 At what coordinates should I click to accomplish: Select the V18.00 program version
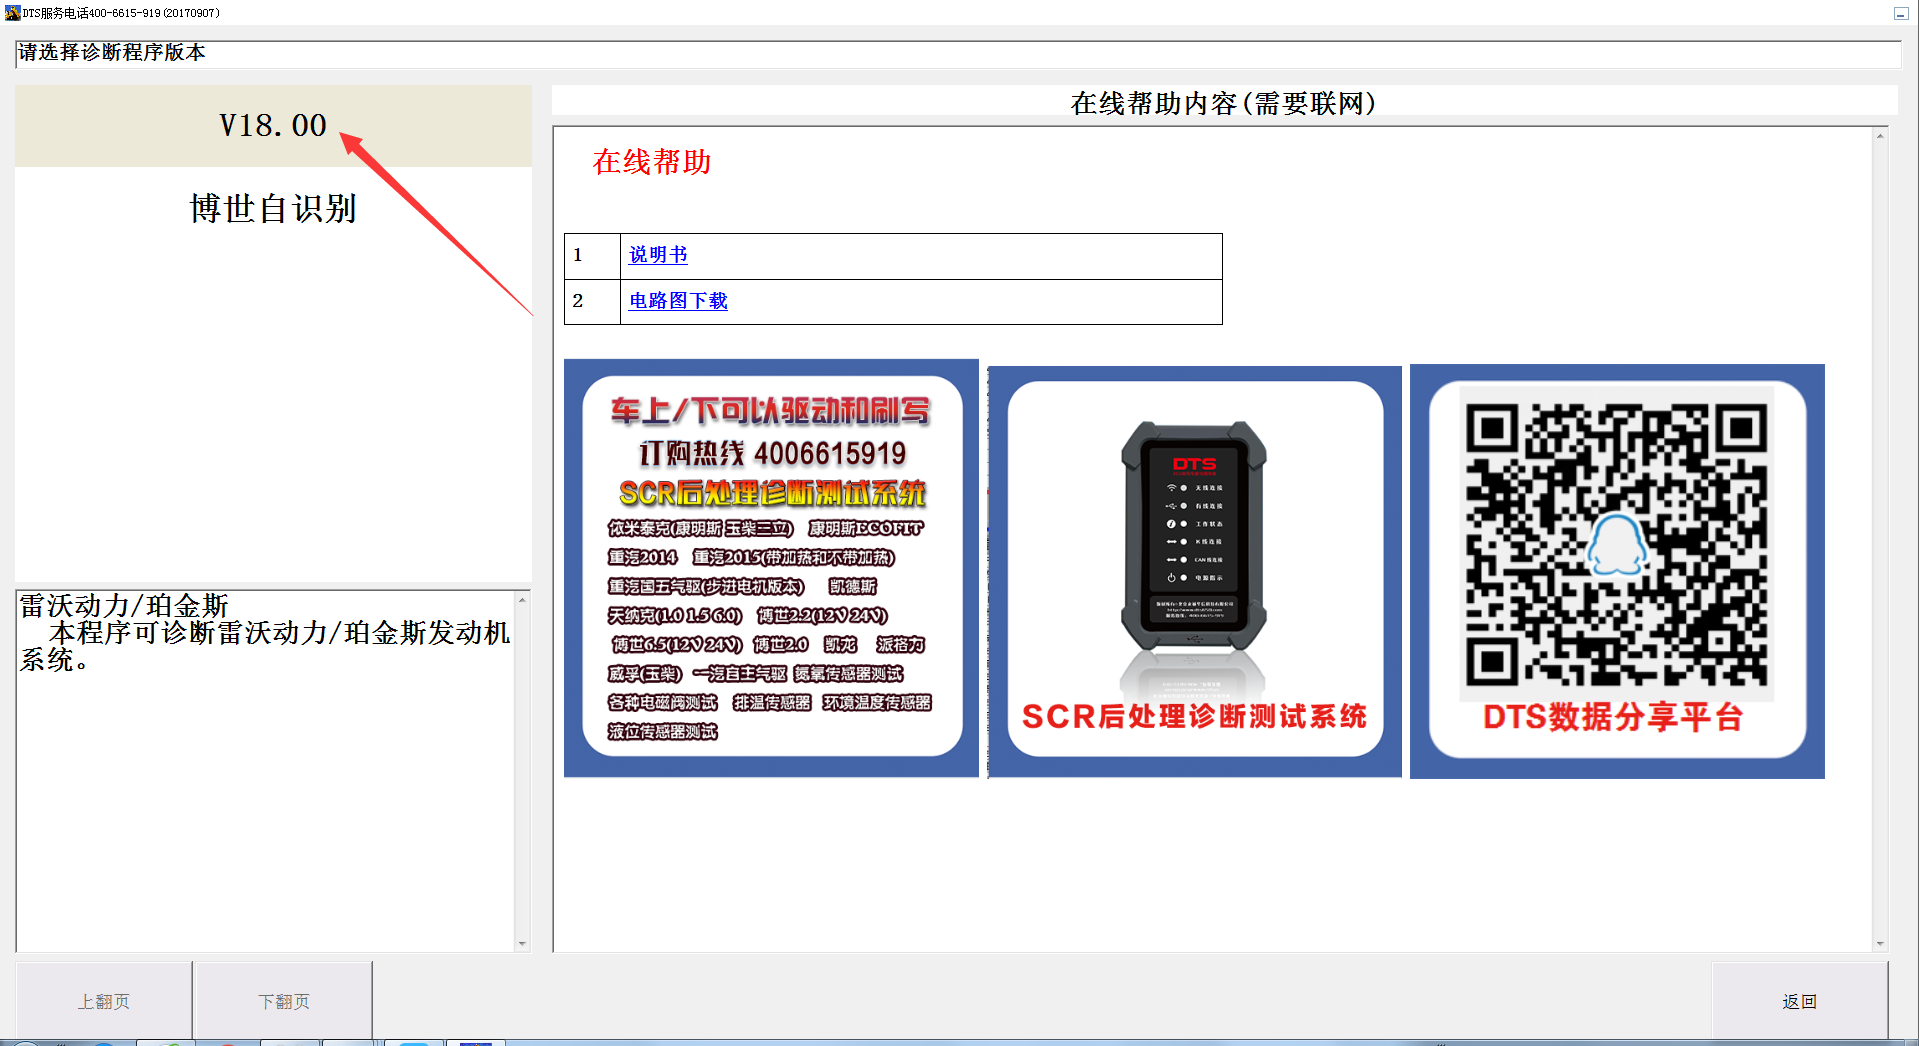[273, 125]
